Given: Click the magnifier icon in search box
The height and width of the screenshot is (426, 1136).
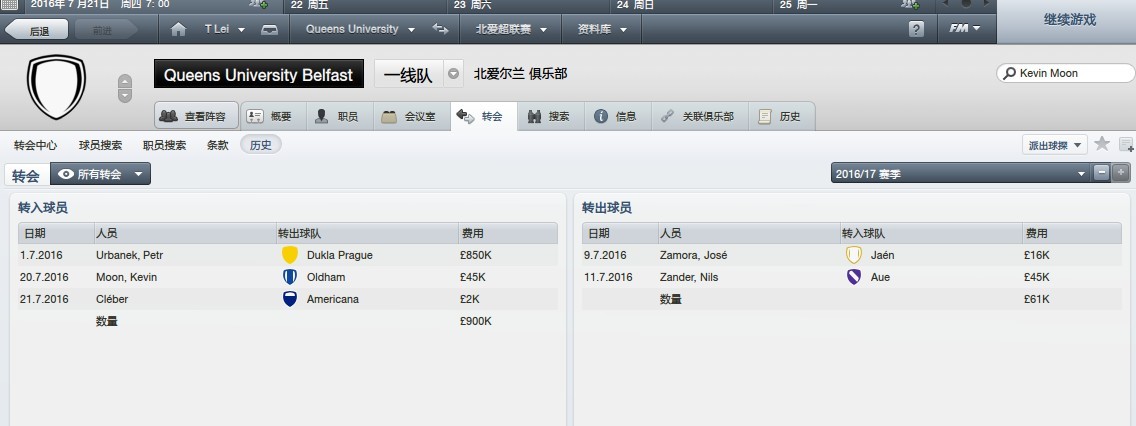Looking at the screenshot, I should click(x=1009, y=73).
